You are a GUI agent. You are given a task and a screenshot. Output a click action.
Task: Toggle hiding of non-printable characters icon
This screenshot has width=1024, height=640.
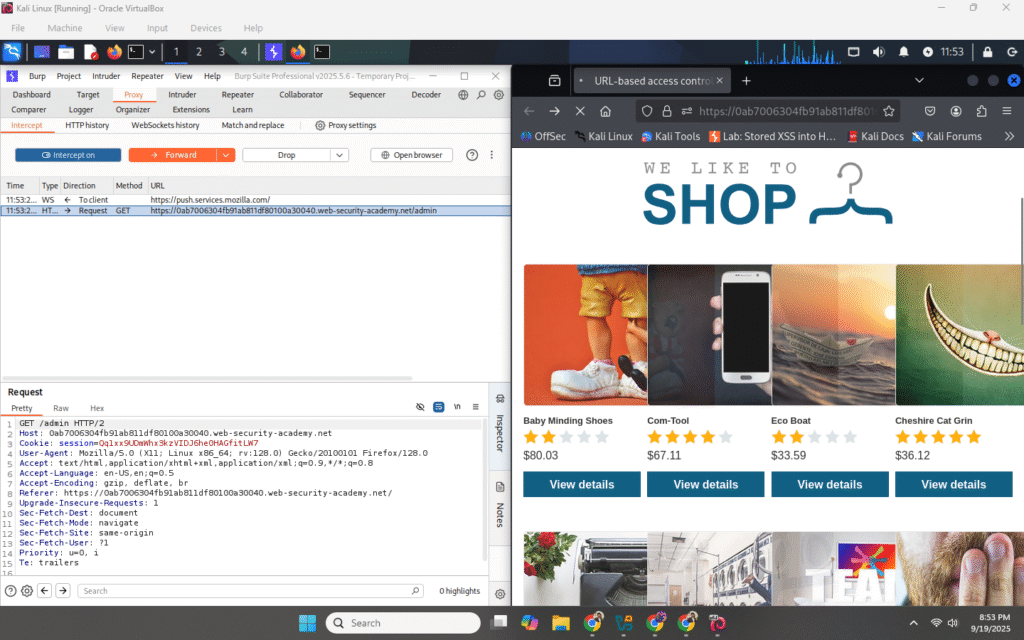pyautogui.click(x=420, y=408)
